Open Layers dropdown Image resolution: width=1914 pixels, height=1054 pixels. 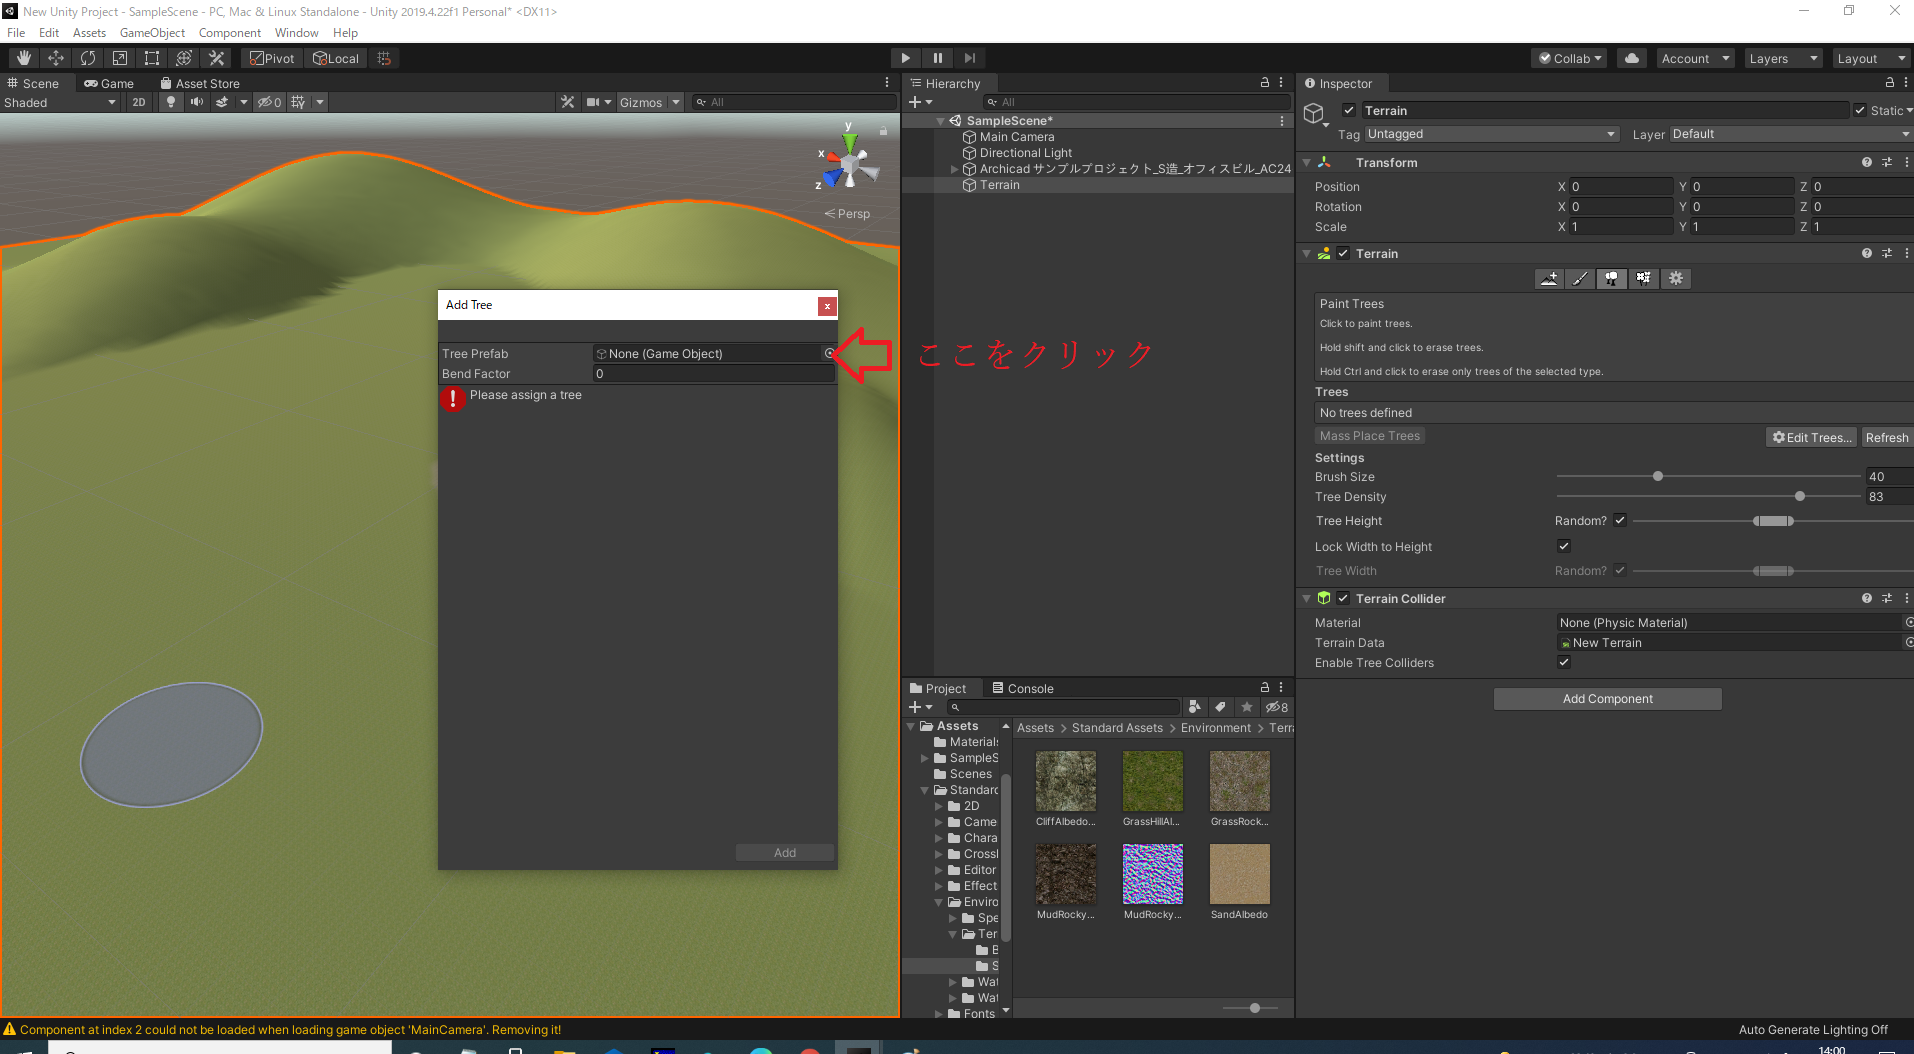click(x=1783, y=58)
